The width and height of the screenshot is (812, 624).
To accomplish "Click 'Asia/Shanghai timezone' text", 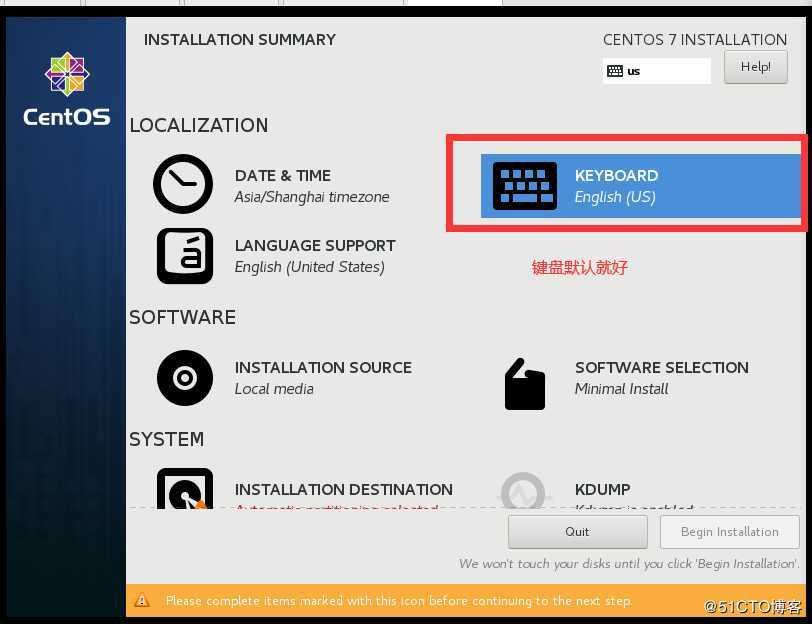I will pos(312,197).
